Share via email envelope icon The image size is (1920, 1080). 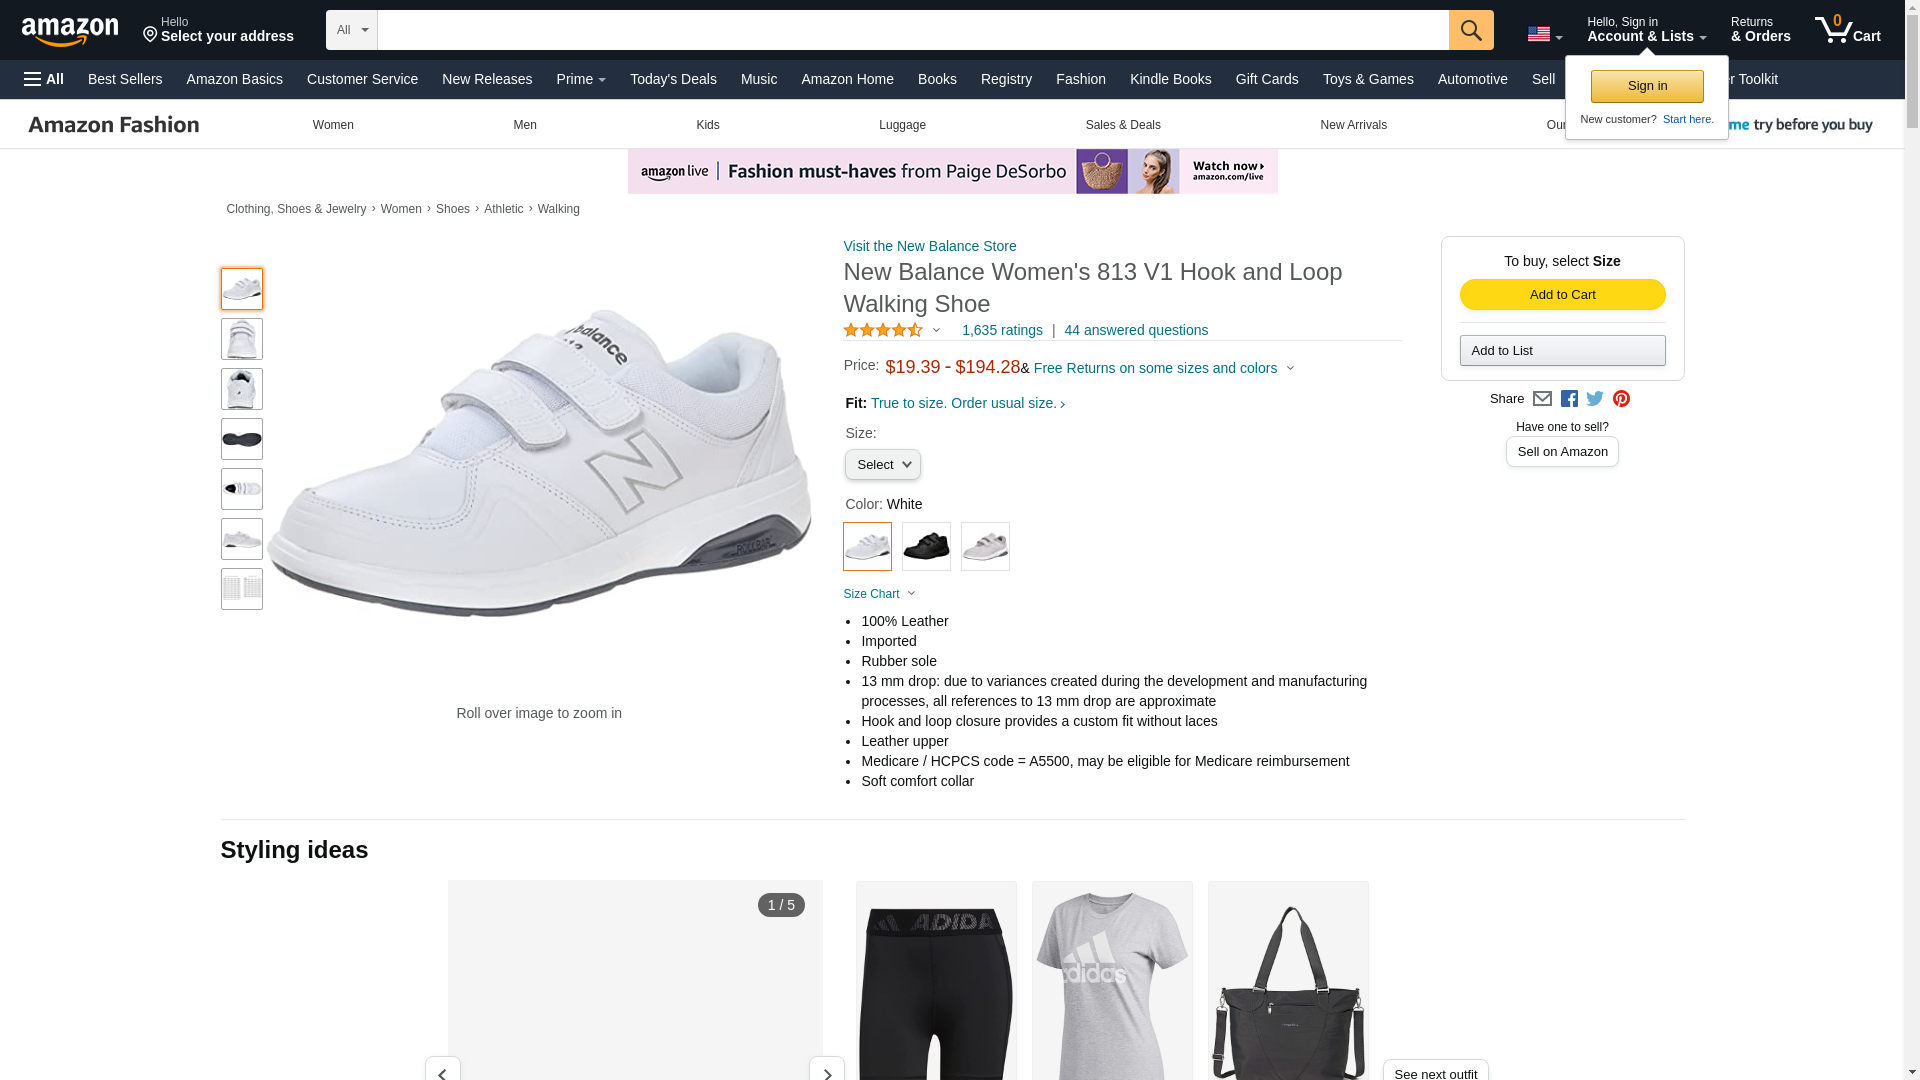(x=1542, y=399)
